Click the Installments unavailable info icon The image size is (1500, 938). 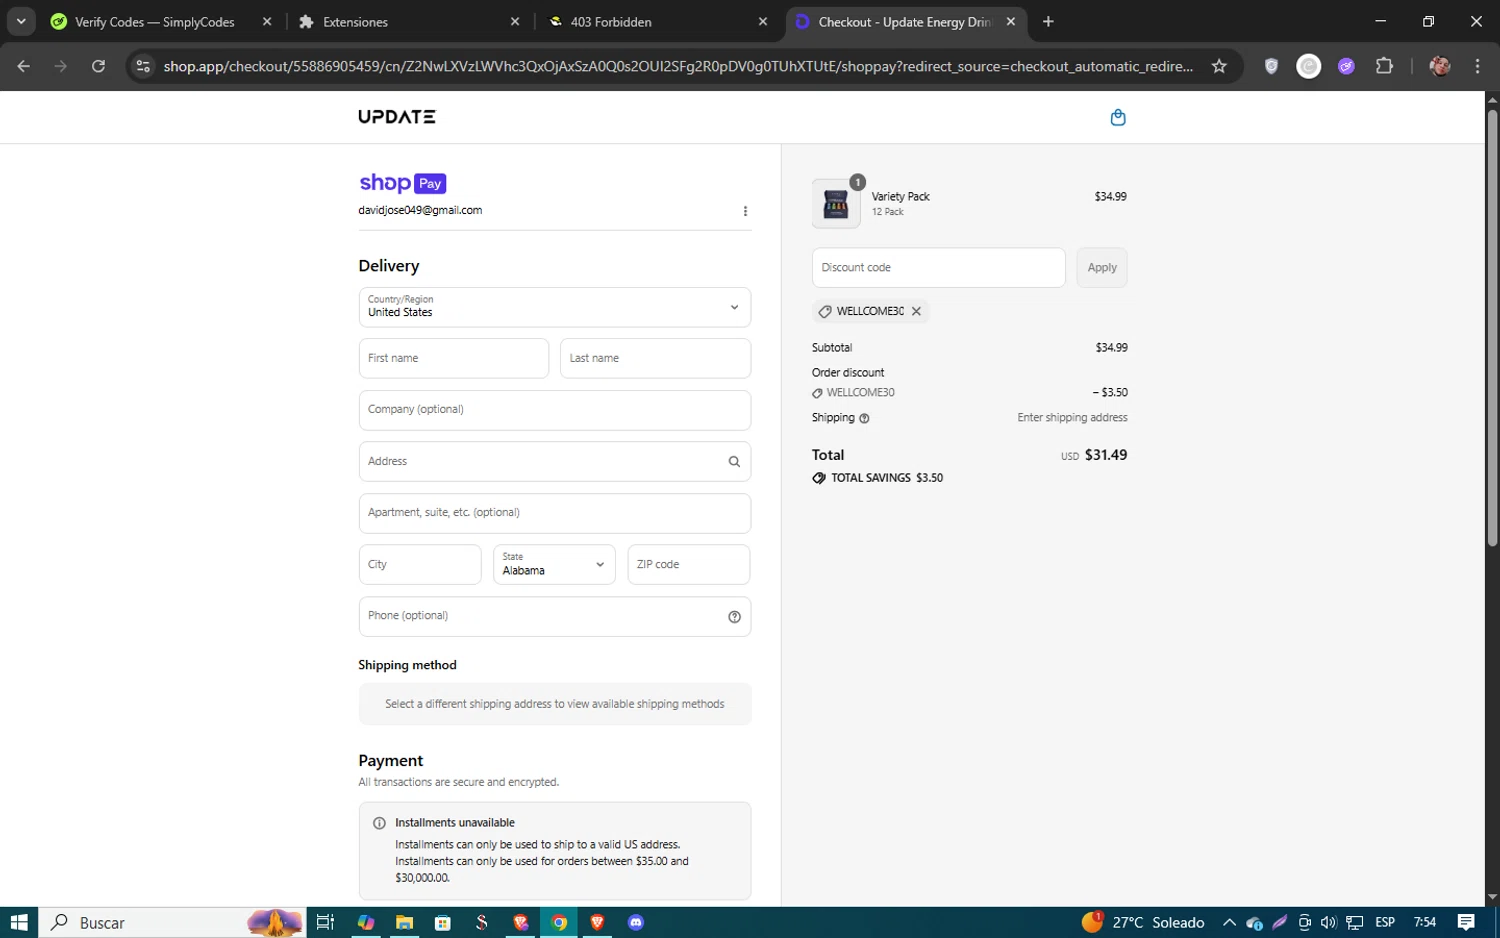click(379, 823)
